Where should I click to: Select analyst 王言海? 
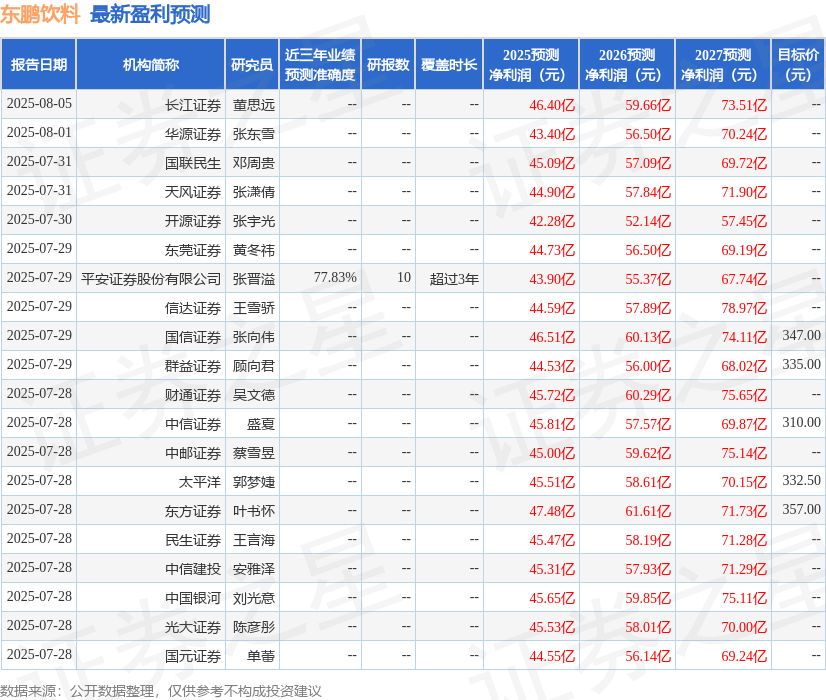click(254, 539)
